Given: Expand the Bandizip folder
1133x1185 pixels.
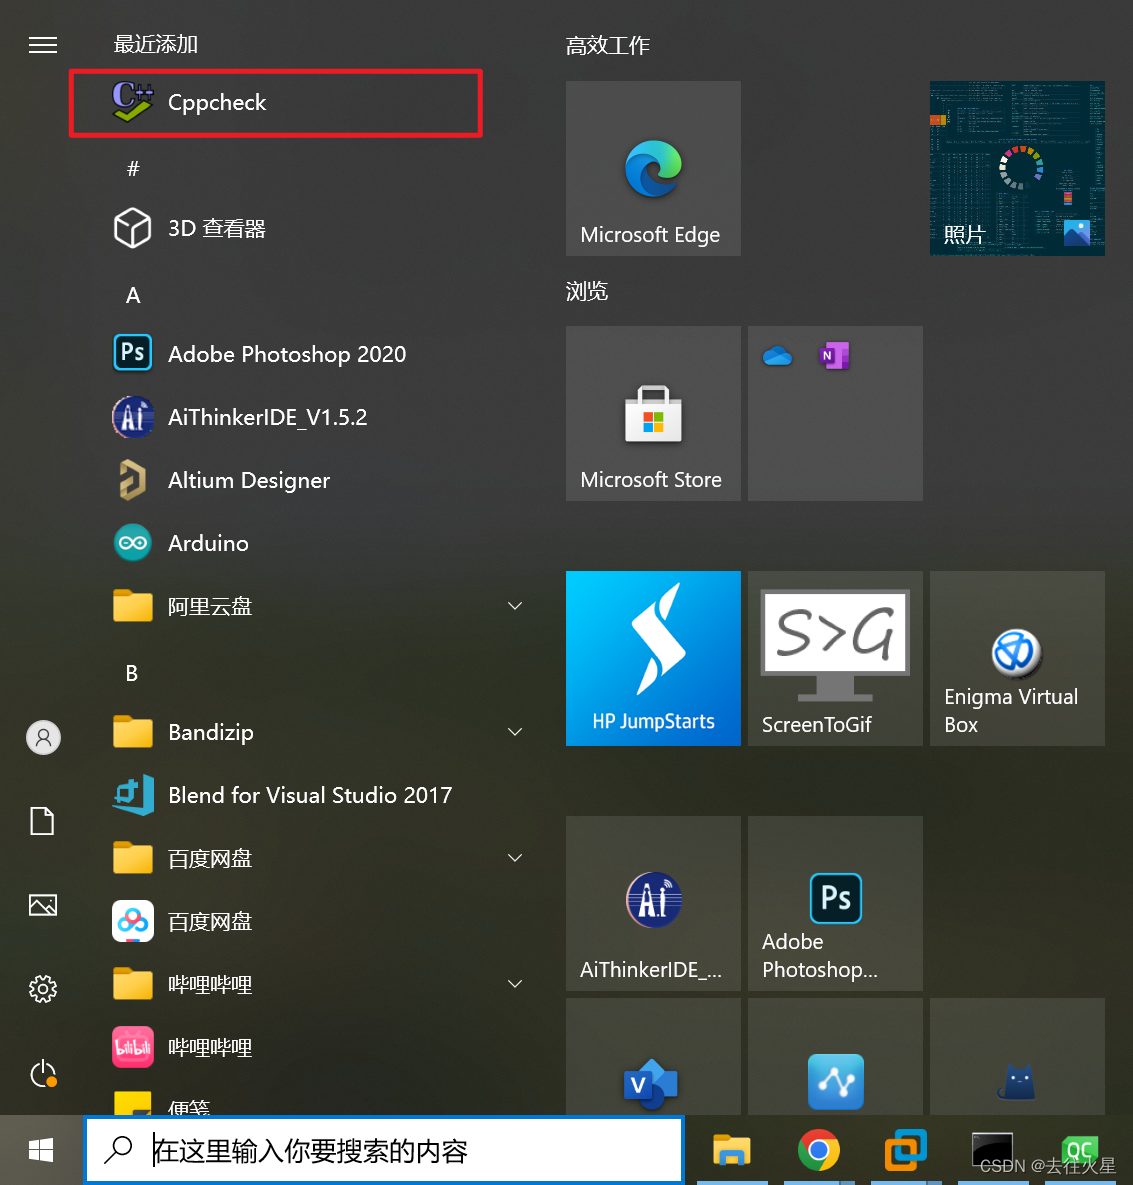Looking at the screenshot, I should pyautogui.click(x=514, y=731).
